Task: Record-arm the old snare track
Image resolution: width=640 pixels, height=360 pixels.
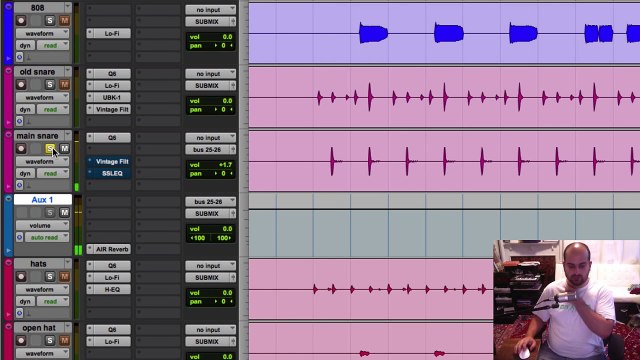Action: [x=21, y=84]
